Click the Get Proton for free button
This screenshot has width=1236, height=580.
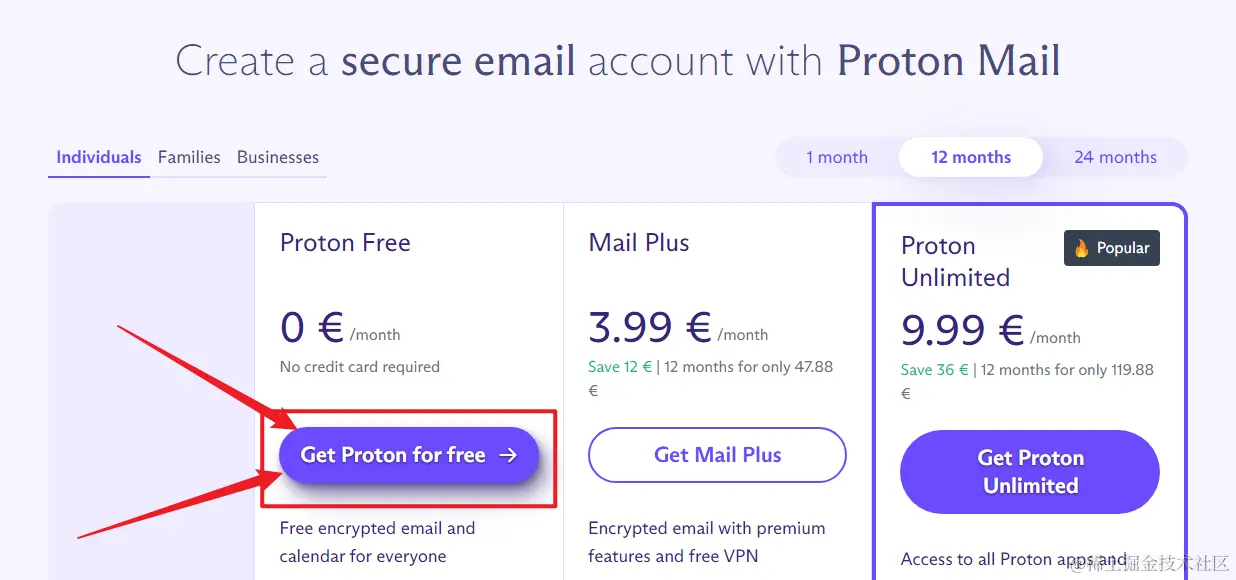408,455
